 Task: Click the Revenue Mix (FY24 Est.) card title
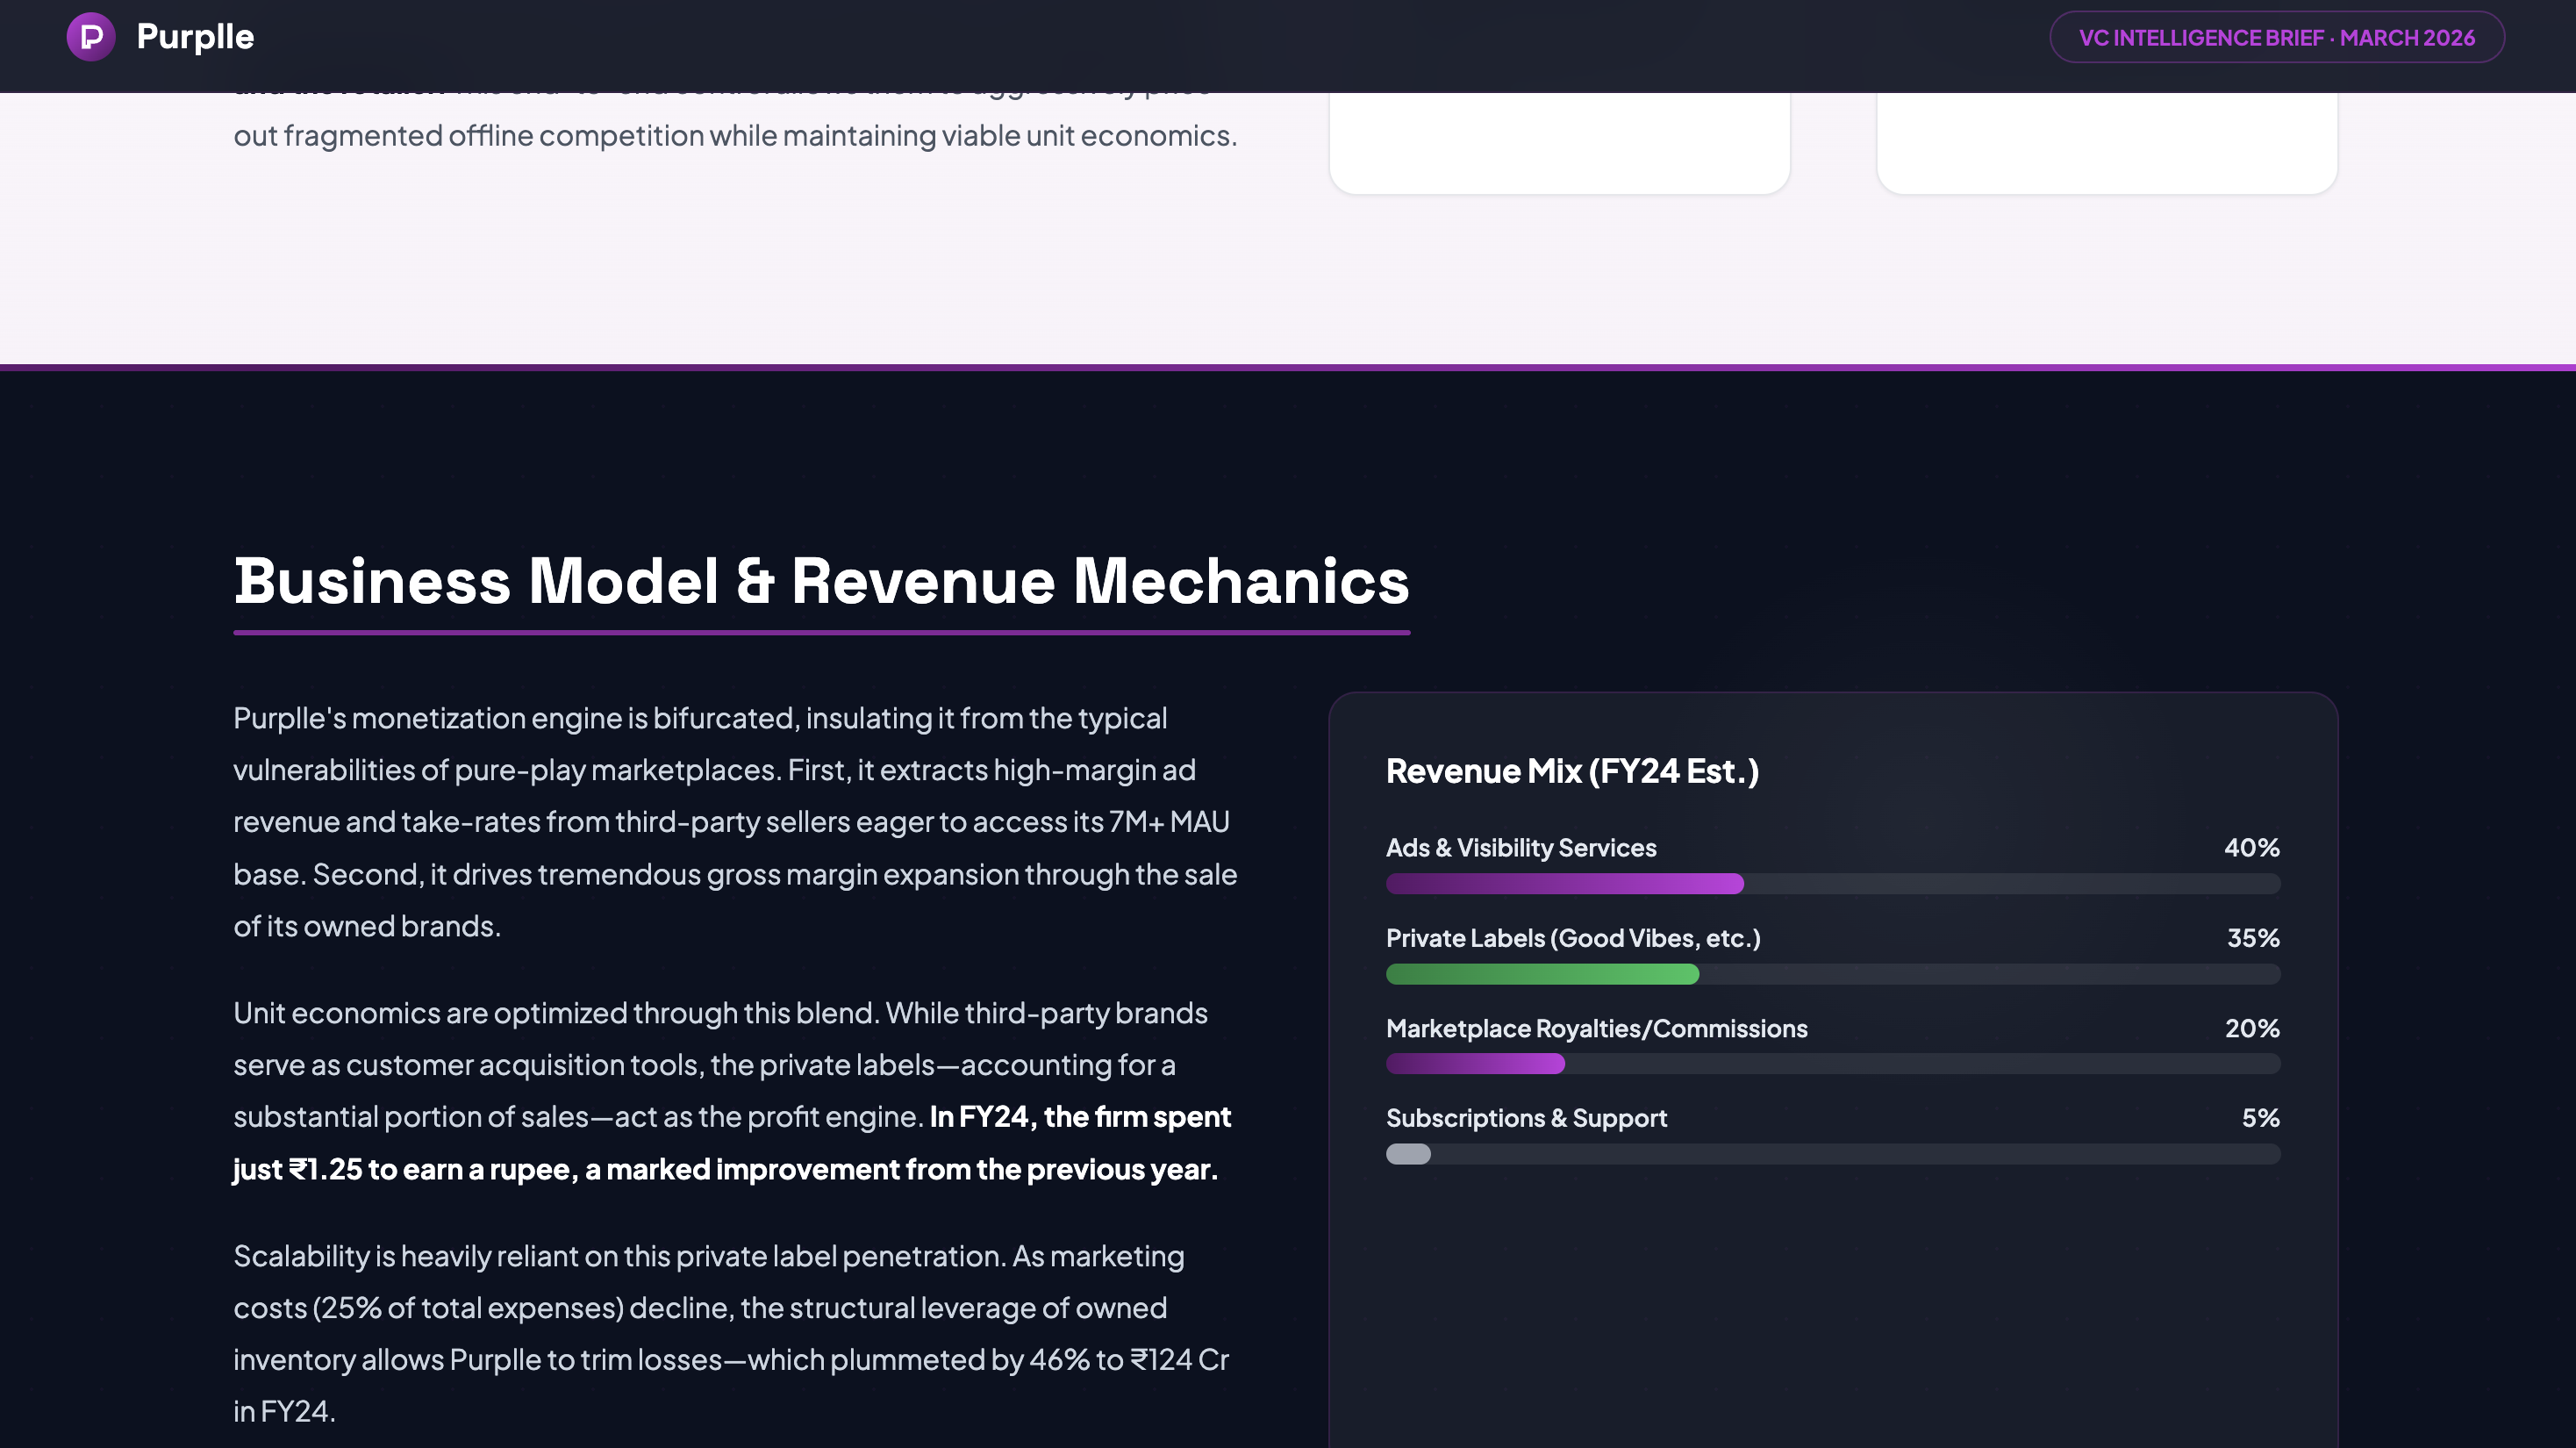(1572, 771)
